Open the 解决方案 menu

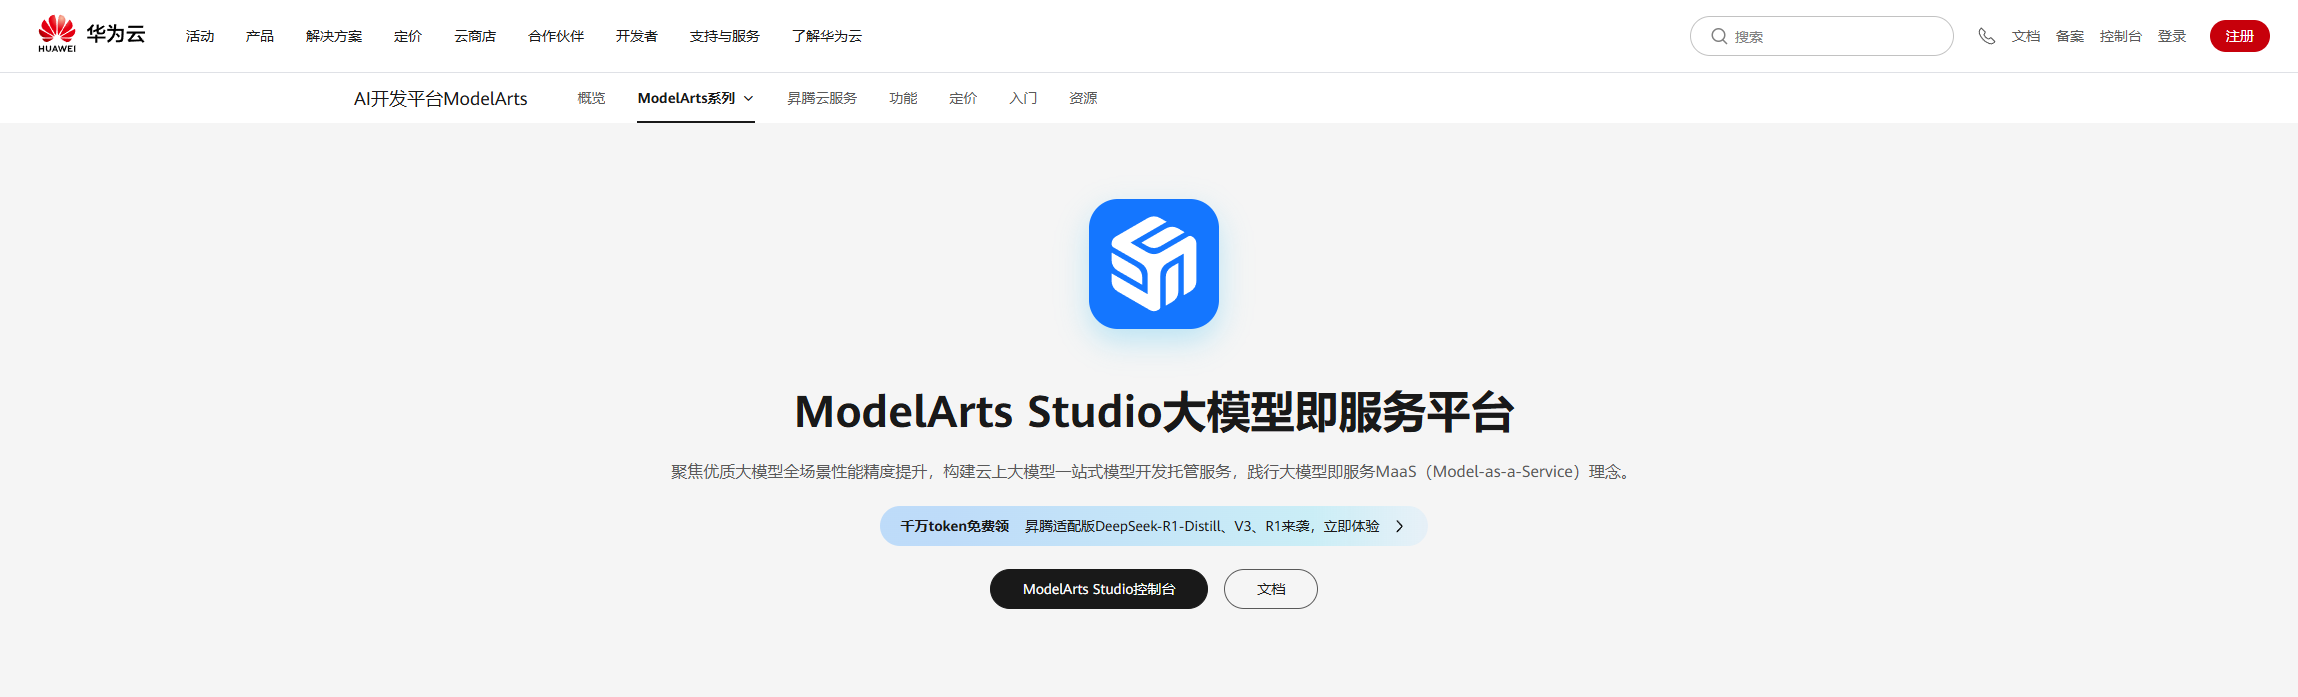pos(334,36)
